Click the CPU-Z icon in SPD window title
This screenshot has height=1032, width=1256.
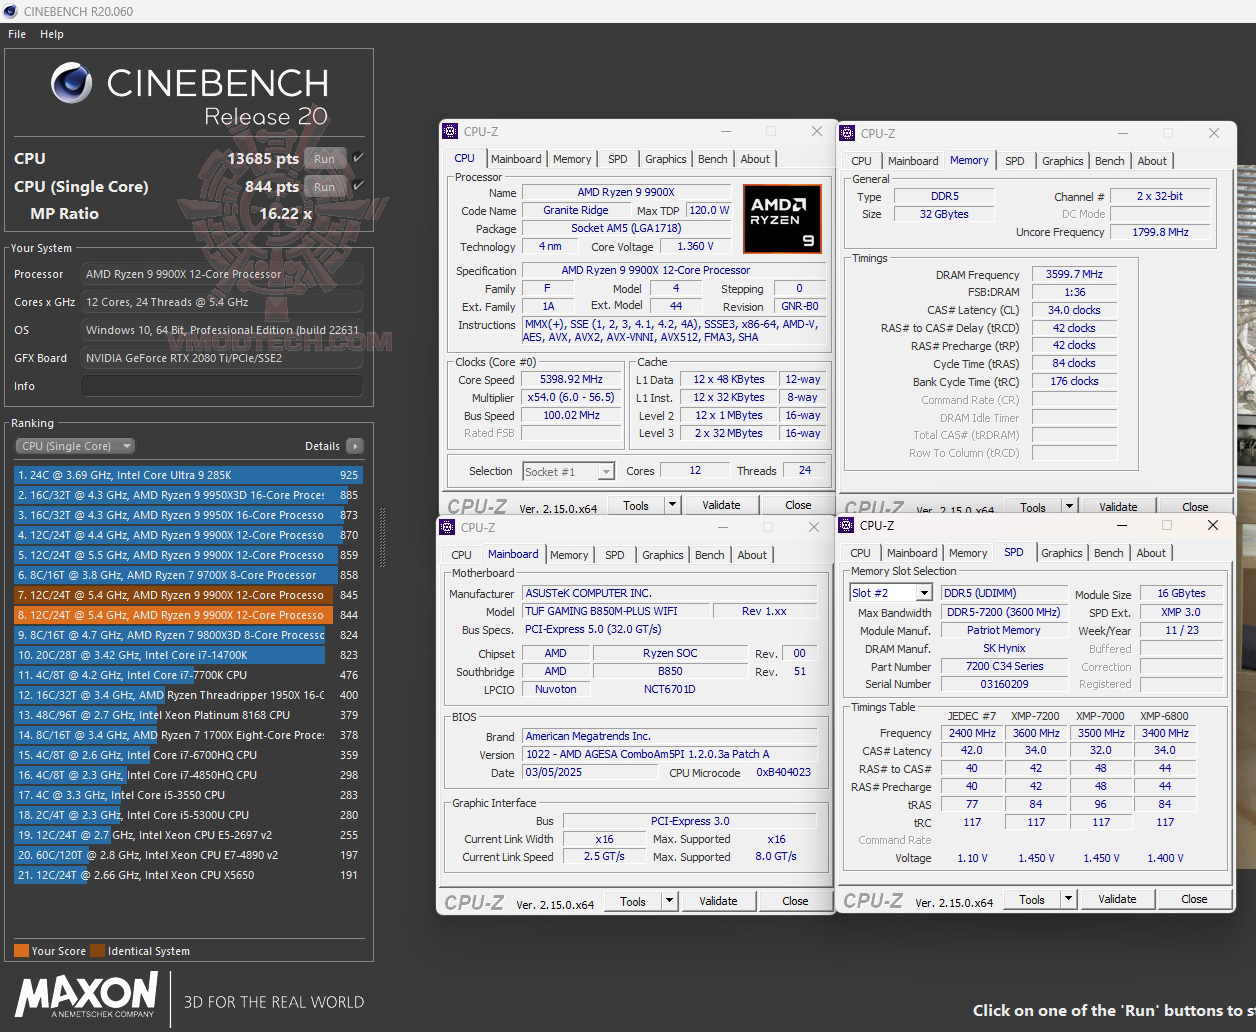847,525
